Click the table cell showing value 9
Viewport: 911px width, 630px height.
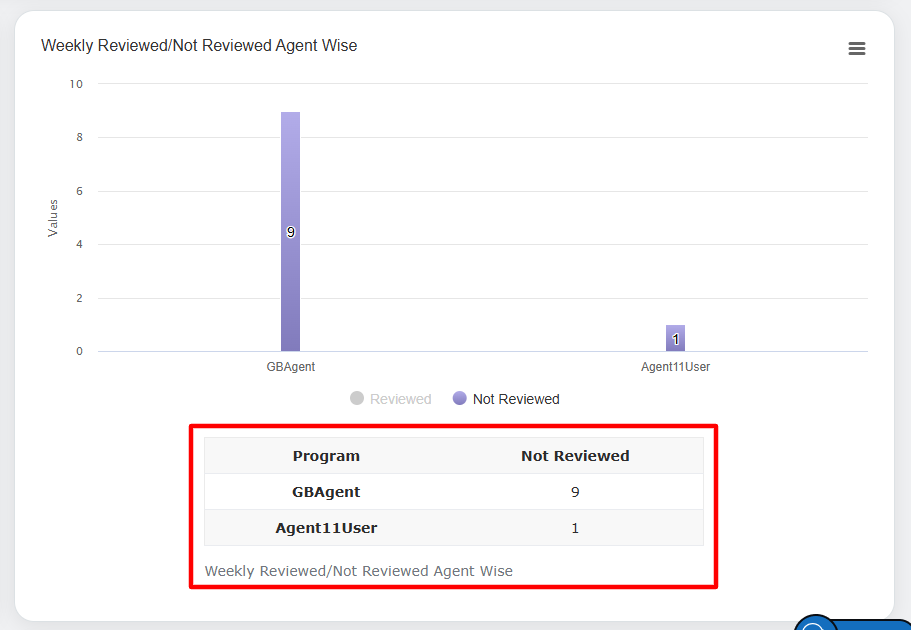coord(575,492)
